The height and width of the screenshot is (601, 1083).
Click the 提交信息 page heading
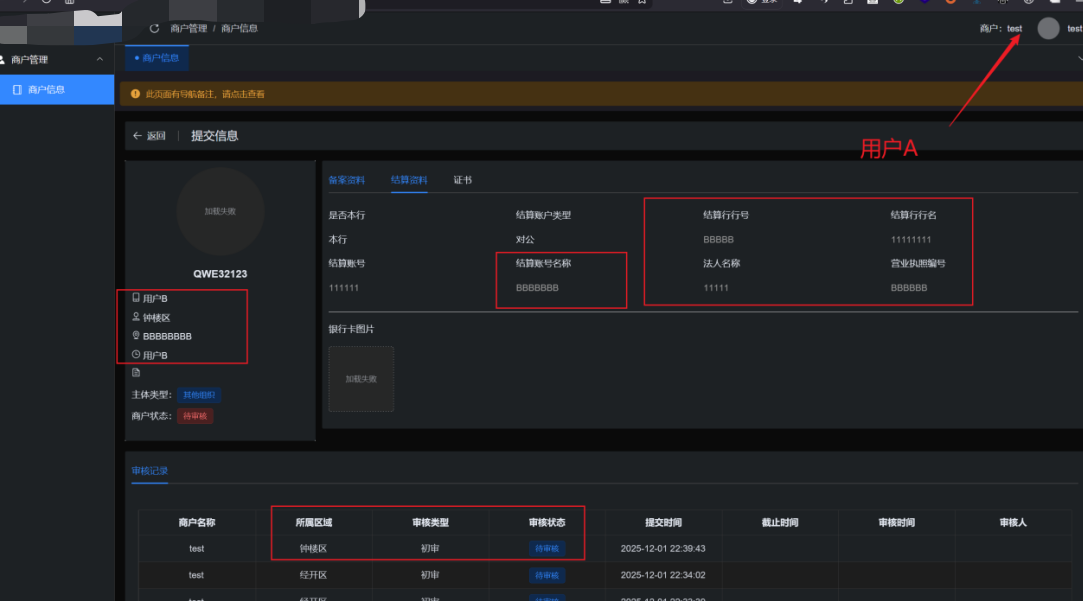[x=215, y=136]
